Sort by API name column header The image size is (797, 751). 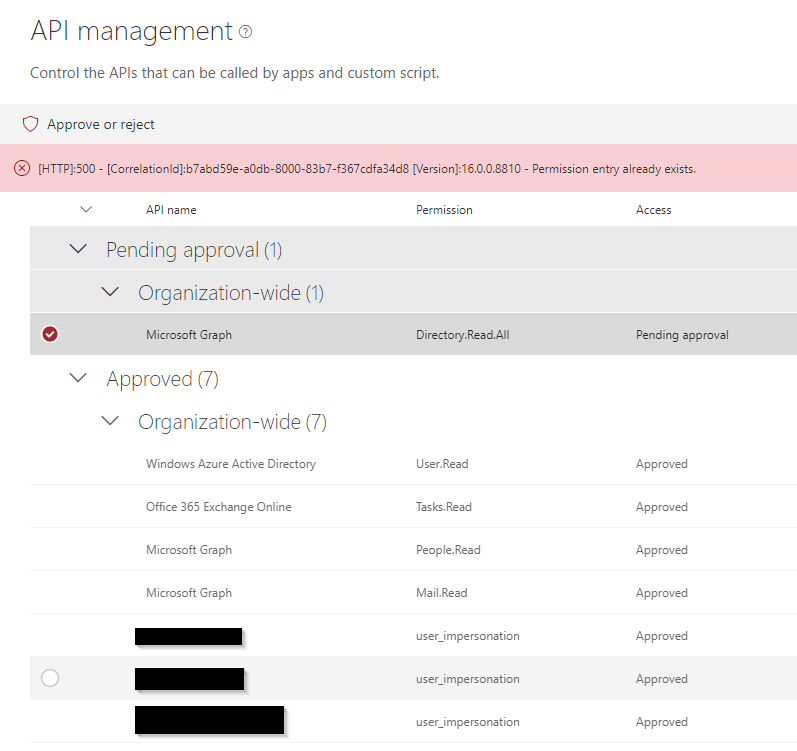pyautogui.click(x=171, y=210)
